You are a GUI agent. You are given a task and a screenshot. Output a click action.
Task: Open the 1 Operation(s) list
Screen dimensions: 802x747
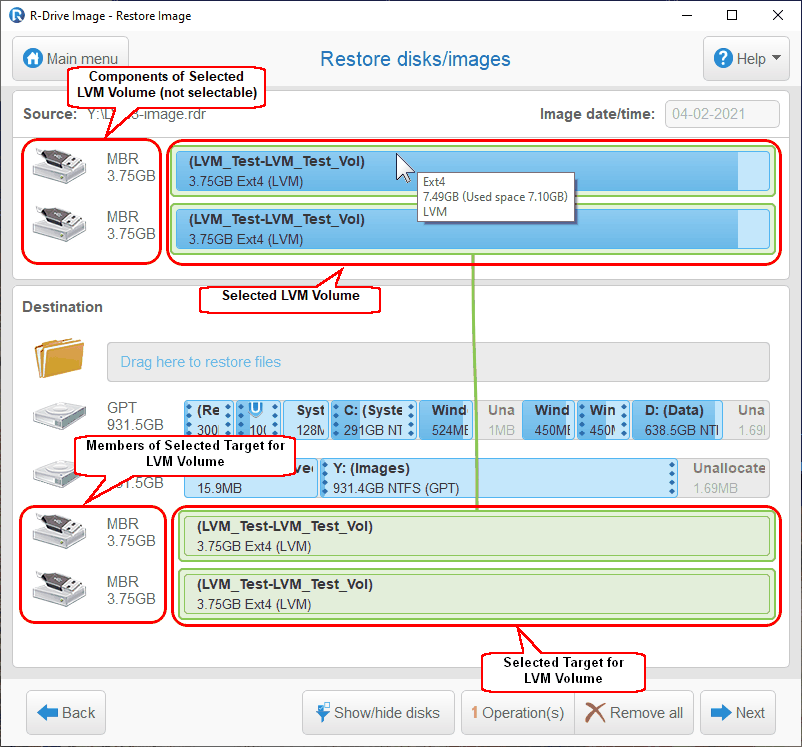tap(518, 712)
